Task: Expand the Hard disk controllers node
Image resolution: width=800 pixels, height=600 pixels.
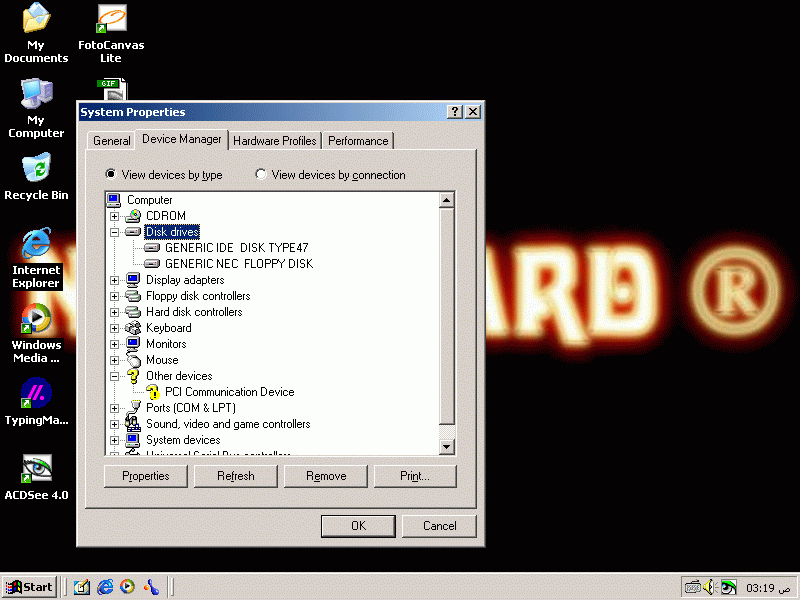Action: tap(114, 312)
